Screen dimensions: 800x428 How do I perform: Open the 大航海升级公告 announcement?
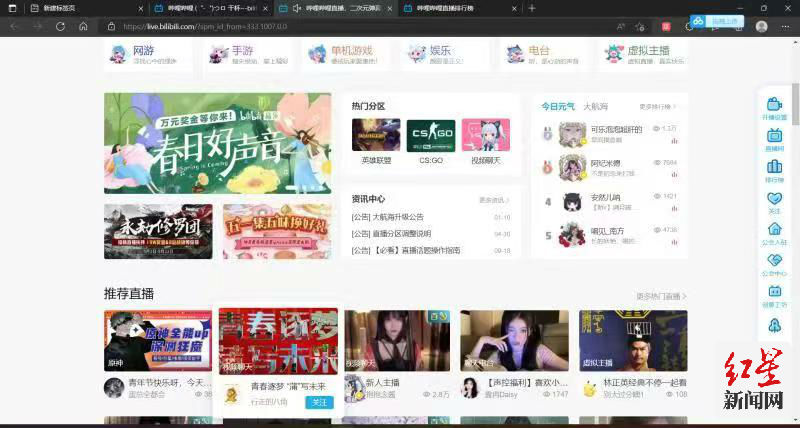(388, 217)
